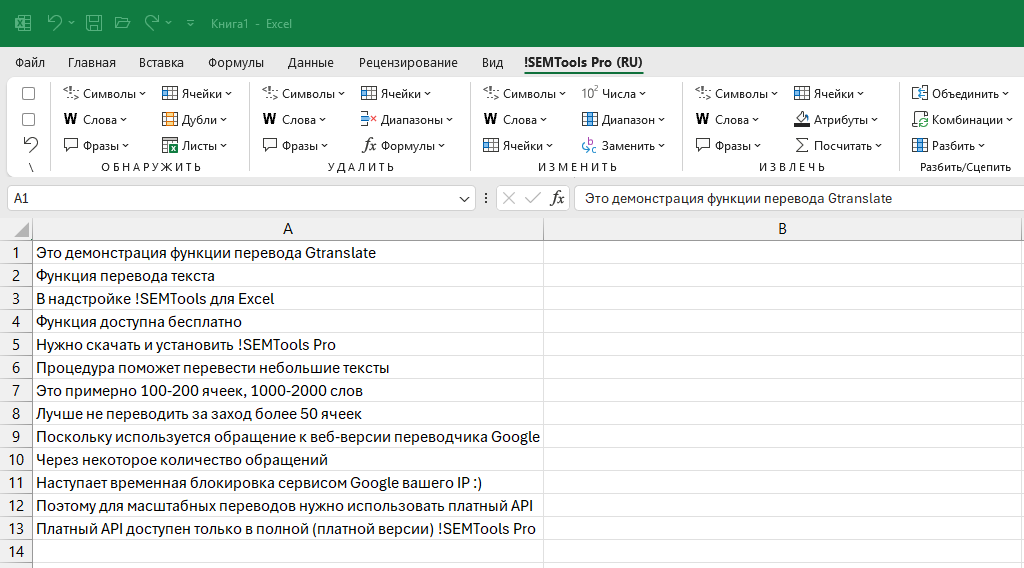Click the Redo arrow icon

152,22
